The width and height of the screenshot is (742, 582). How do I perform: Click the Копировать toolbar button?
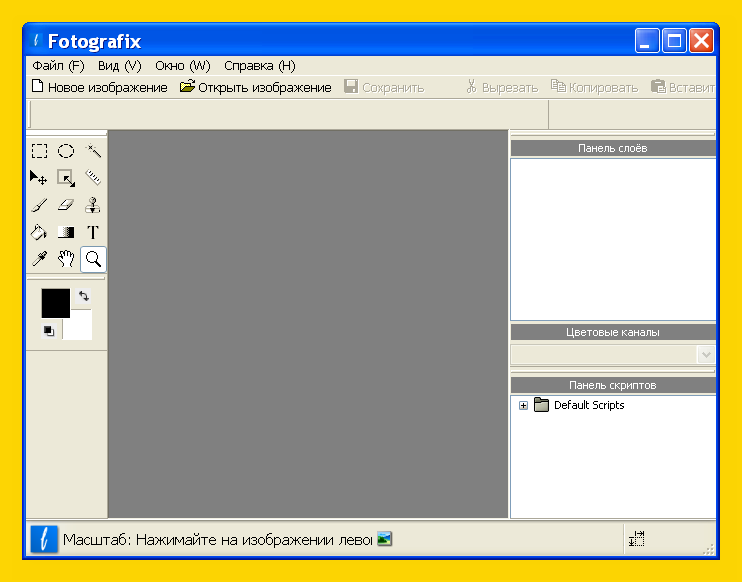click(x=594, y=88)
